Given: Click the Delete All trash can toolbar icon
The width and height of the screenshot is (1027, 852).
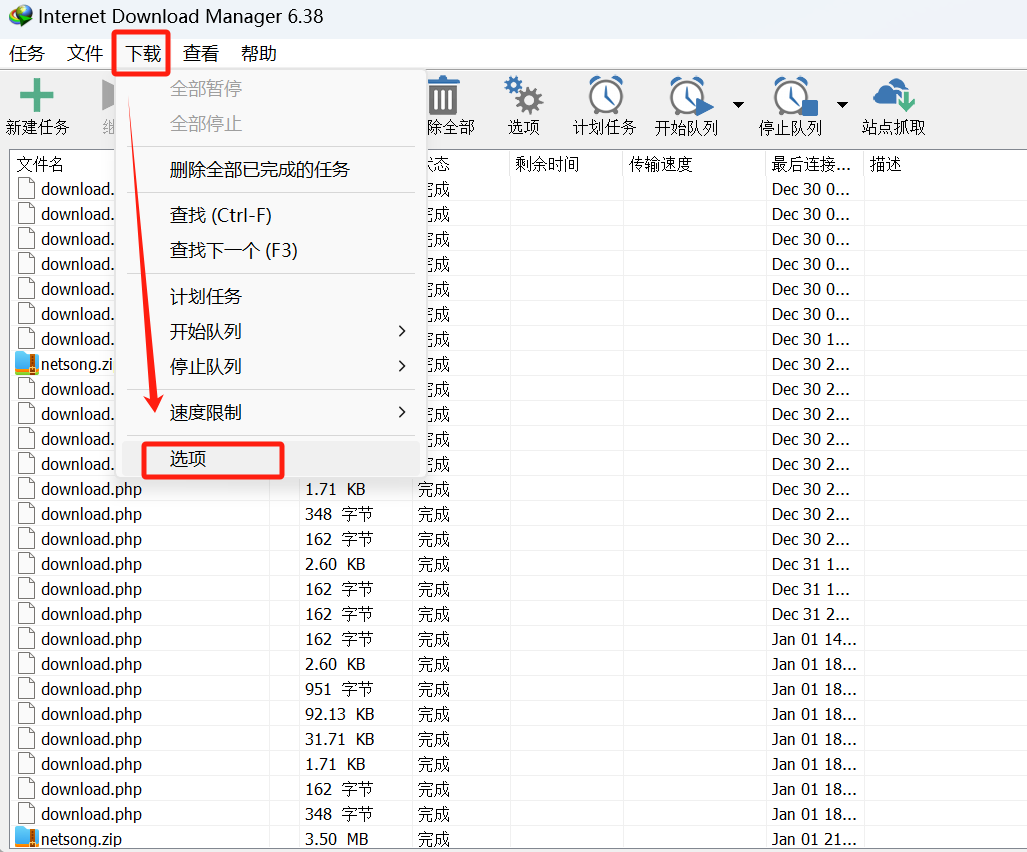Looking at the screenshot, I should coord(443,96).
